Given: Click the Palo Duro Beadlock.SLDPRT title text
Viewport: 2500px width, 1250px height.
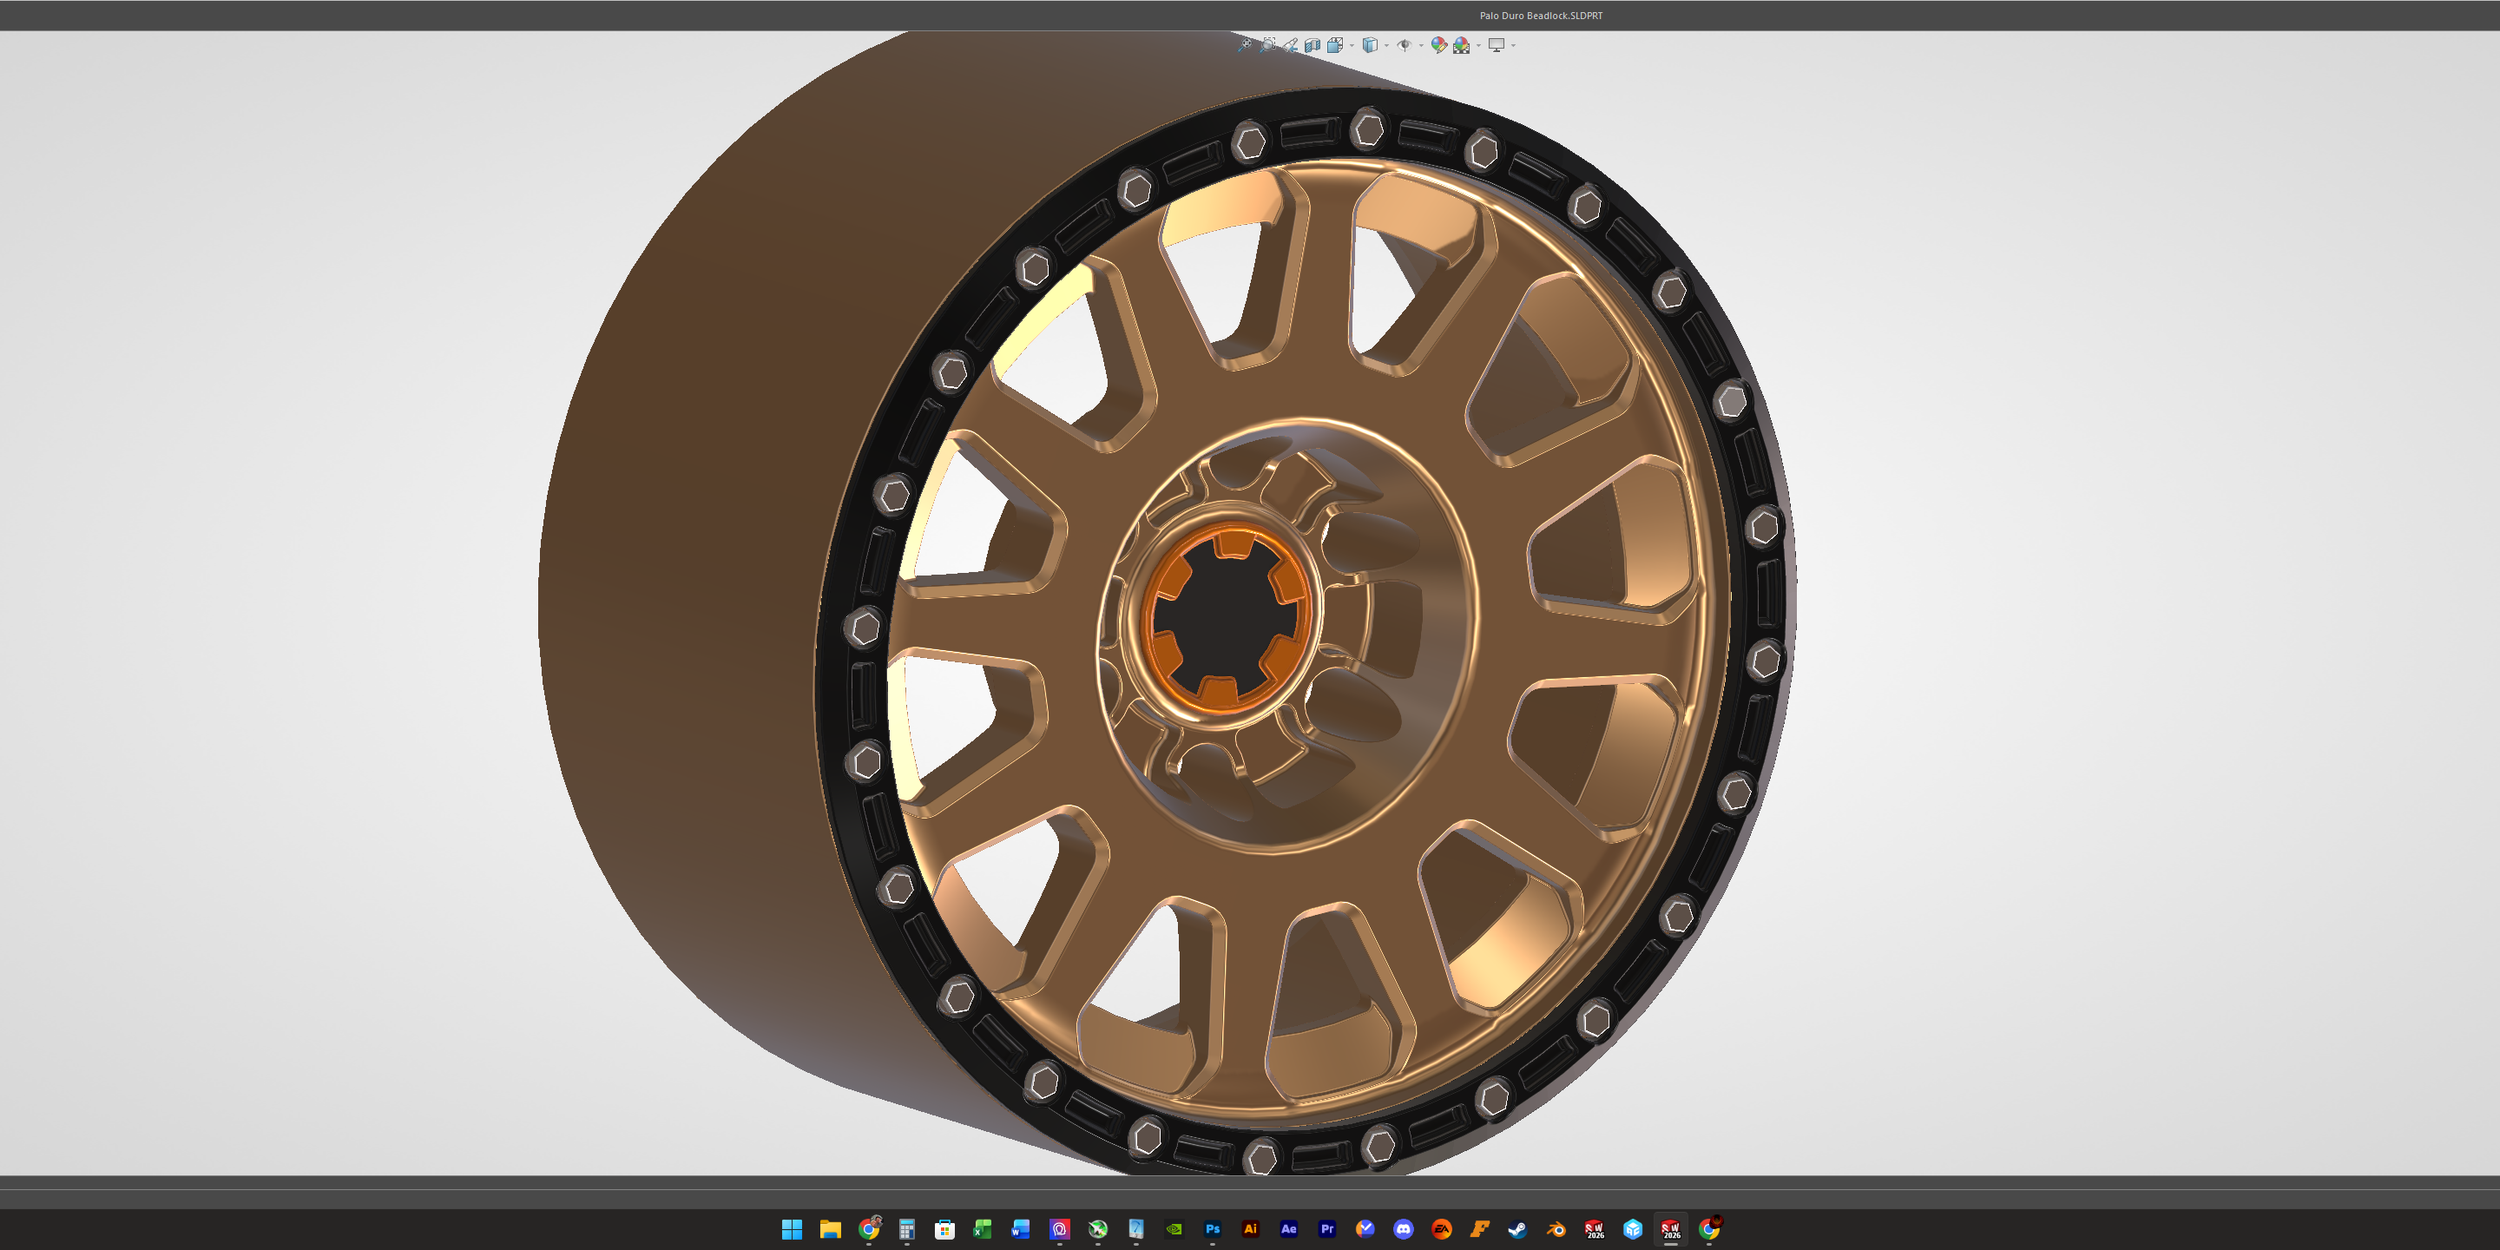Looking at the screenshot, I should (x=1541, y=16).
